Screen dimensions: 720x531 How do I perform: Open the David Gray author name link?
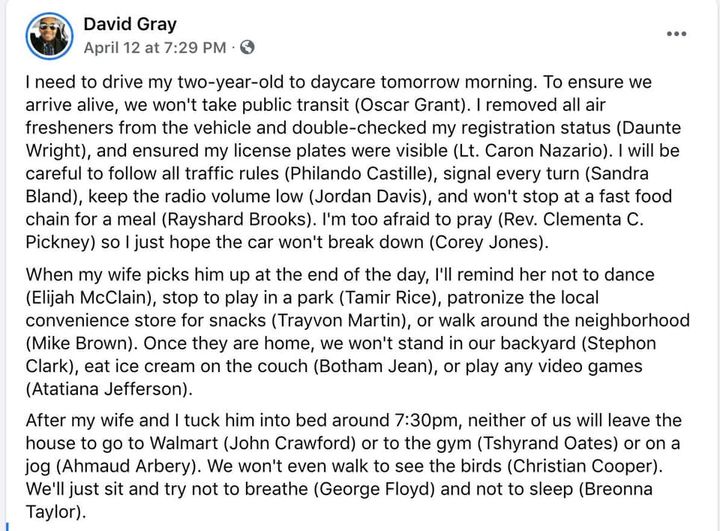pos(130,23)
